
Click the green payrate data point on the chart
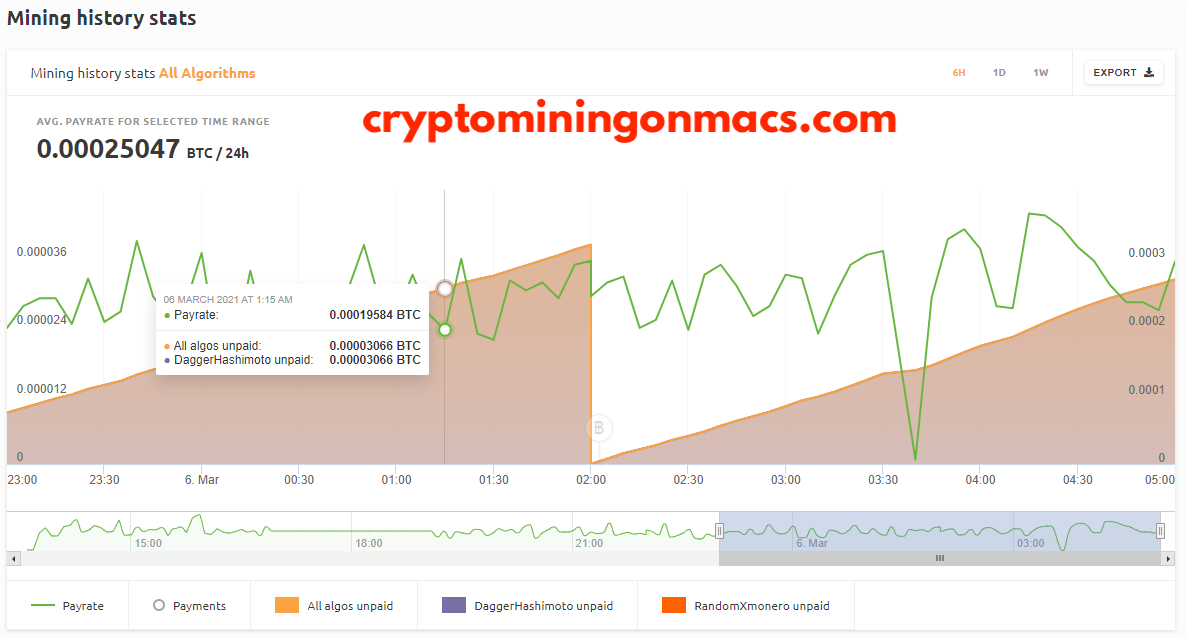[445, 329]
